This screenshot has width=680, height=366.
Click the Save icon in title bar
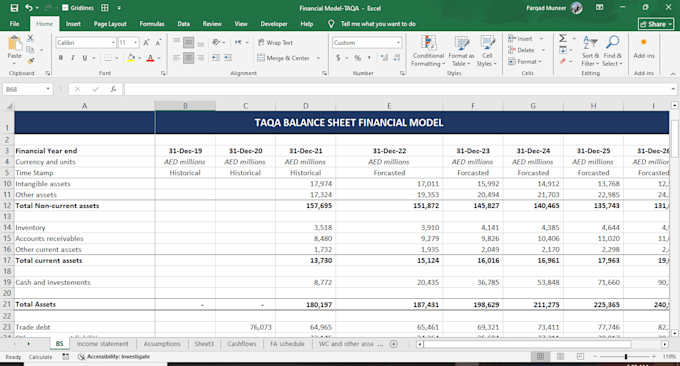point(14,8)
